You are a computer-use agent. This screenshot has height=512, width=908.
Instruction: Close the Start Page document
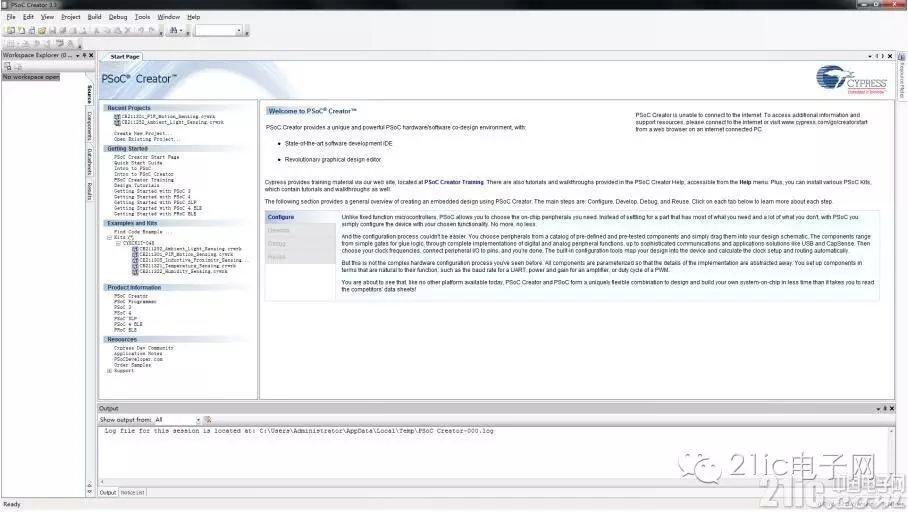point(890,56)
